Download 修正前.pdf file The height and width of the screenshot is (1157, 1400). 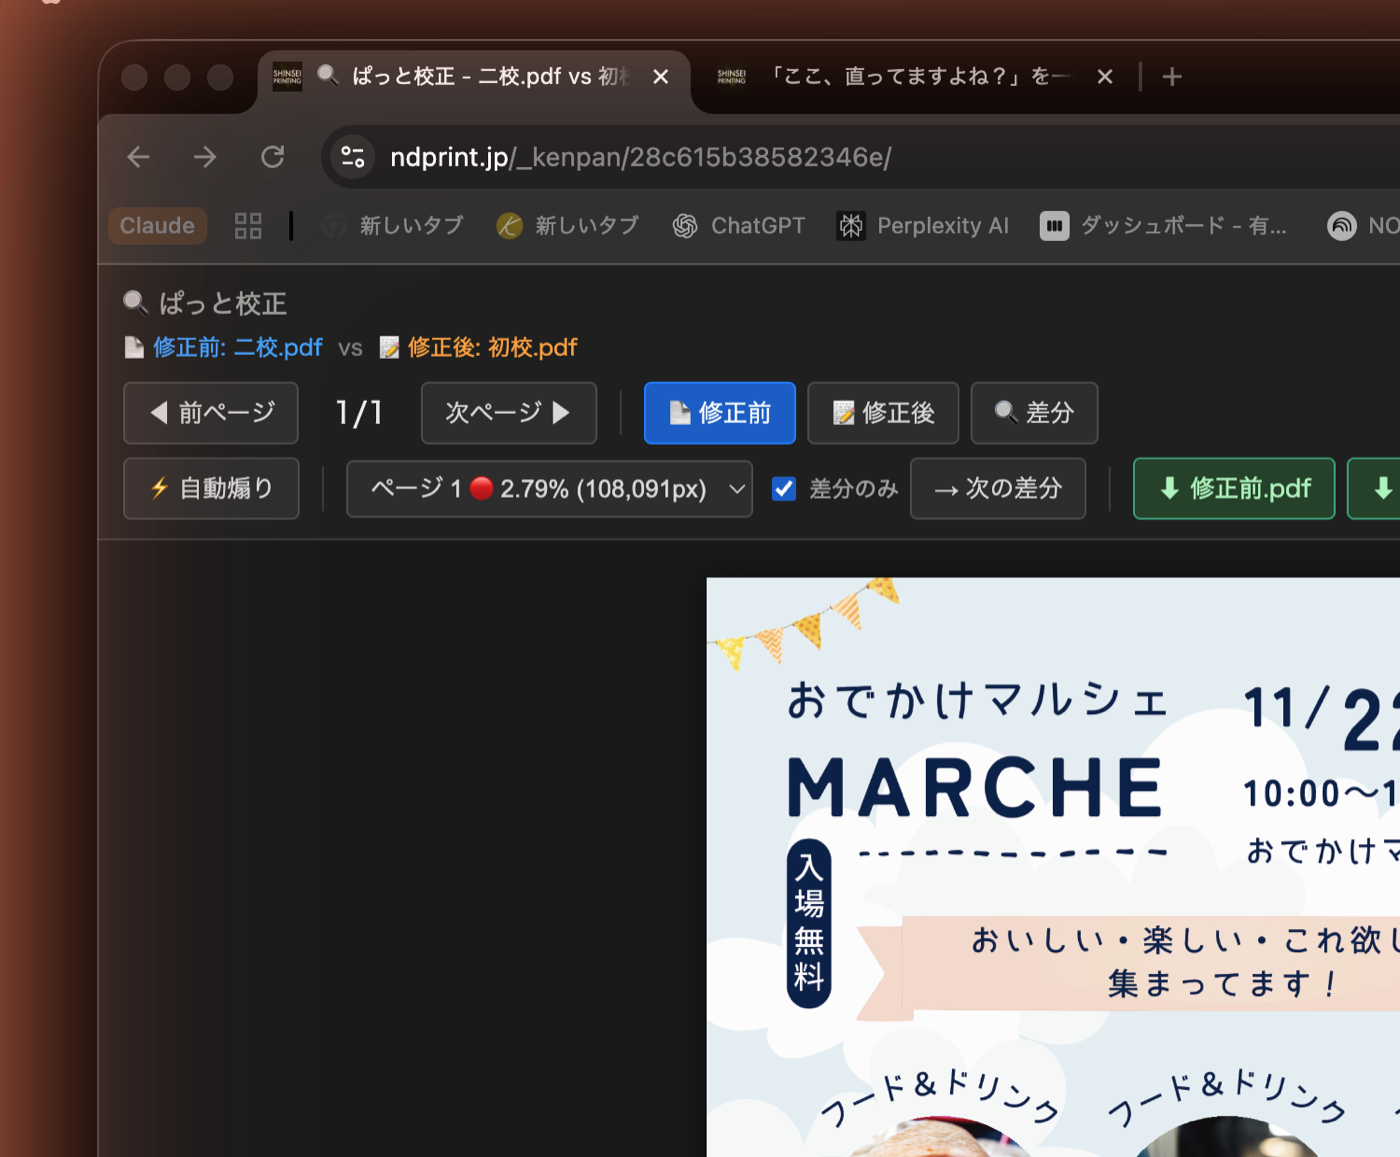point(1233,489)
